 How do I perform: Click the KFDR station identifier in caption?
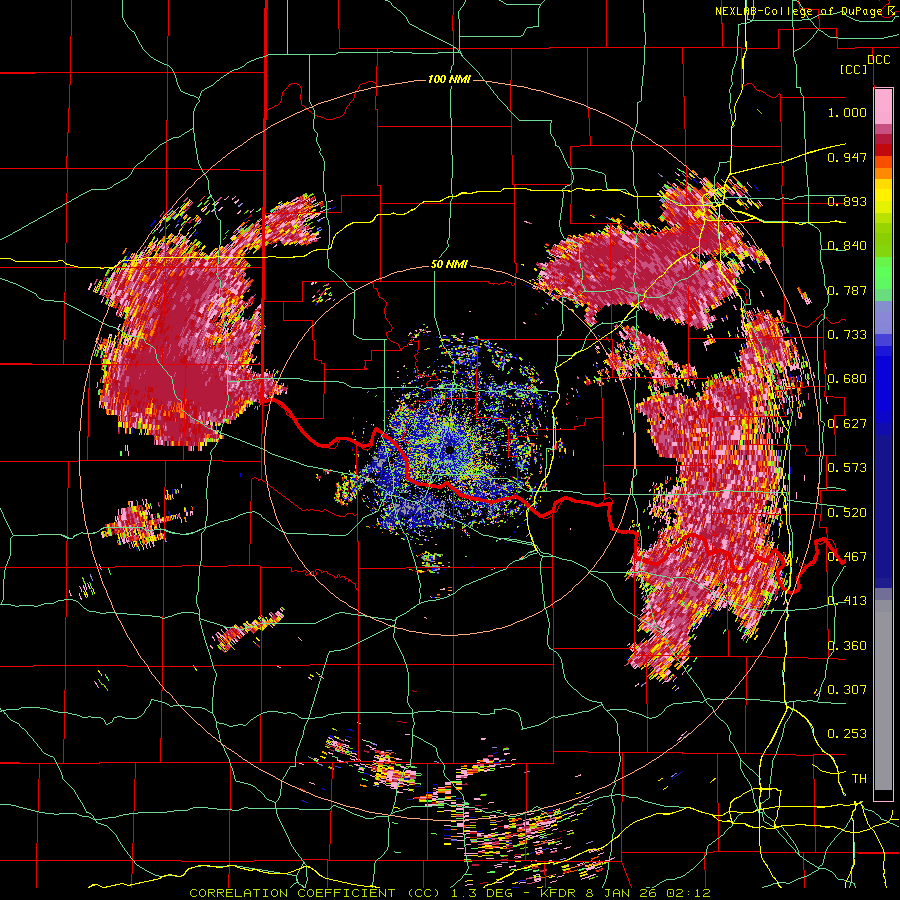(556, 893)
